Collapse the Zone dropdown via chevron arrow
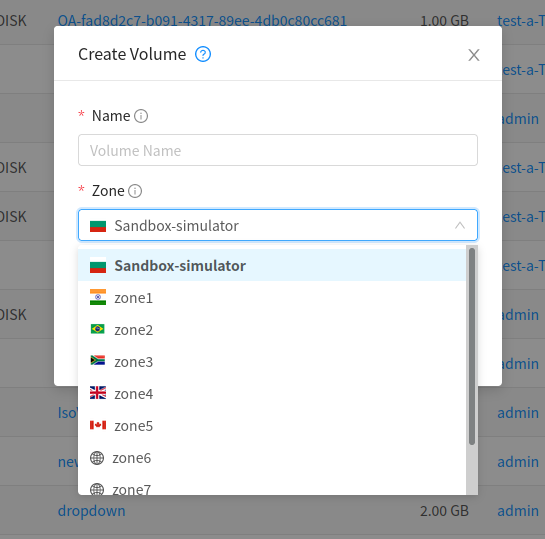This screenshot has width=545, height=539. 460,225
